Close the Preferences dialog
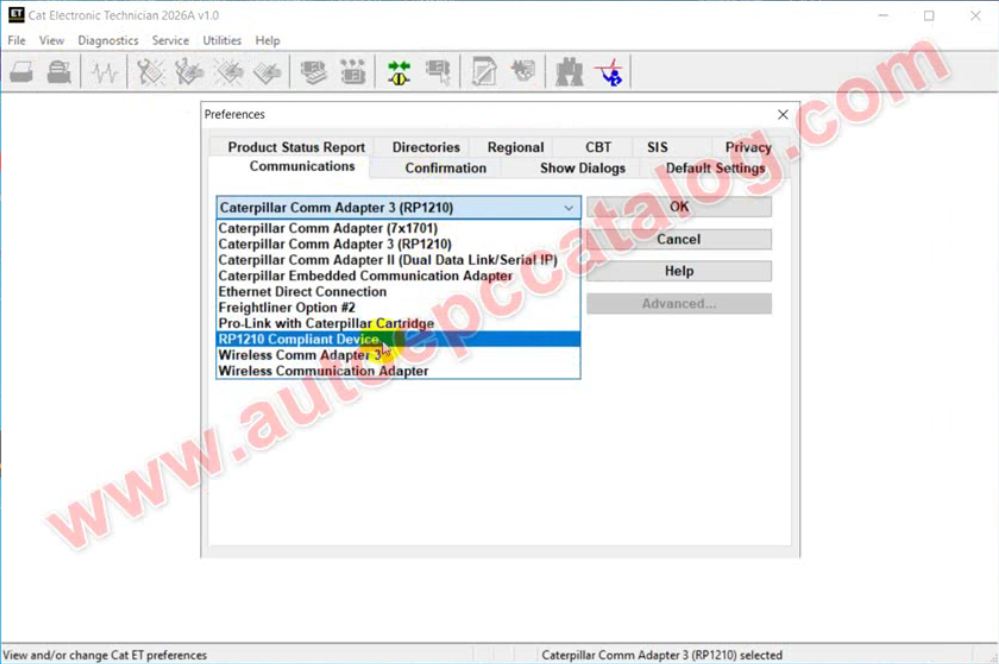 pyautogui.click(x=783, y=115)
